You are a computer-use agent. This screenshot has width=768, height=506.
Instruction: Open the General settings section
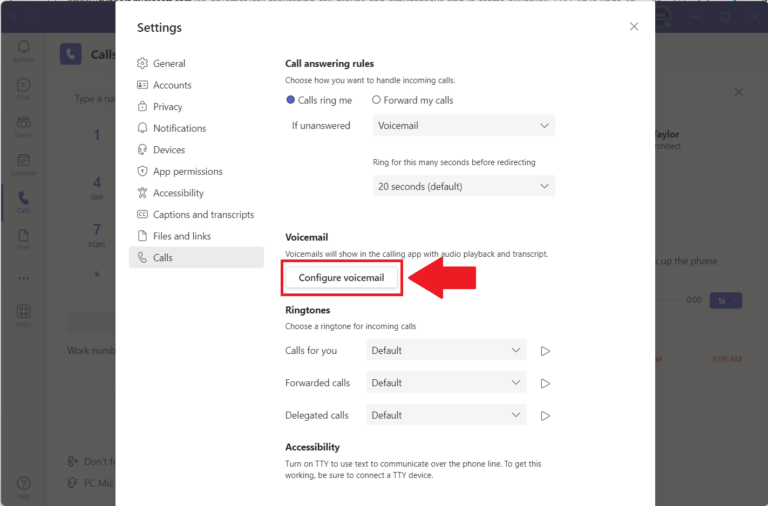(x=196, y=63)
